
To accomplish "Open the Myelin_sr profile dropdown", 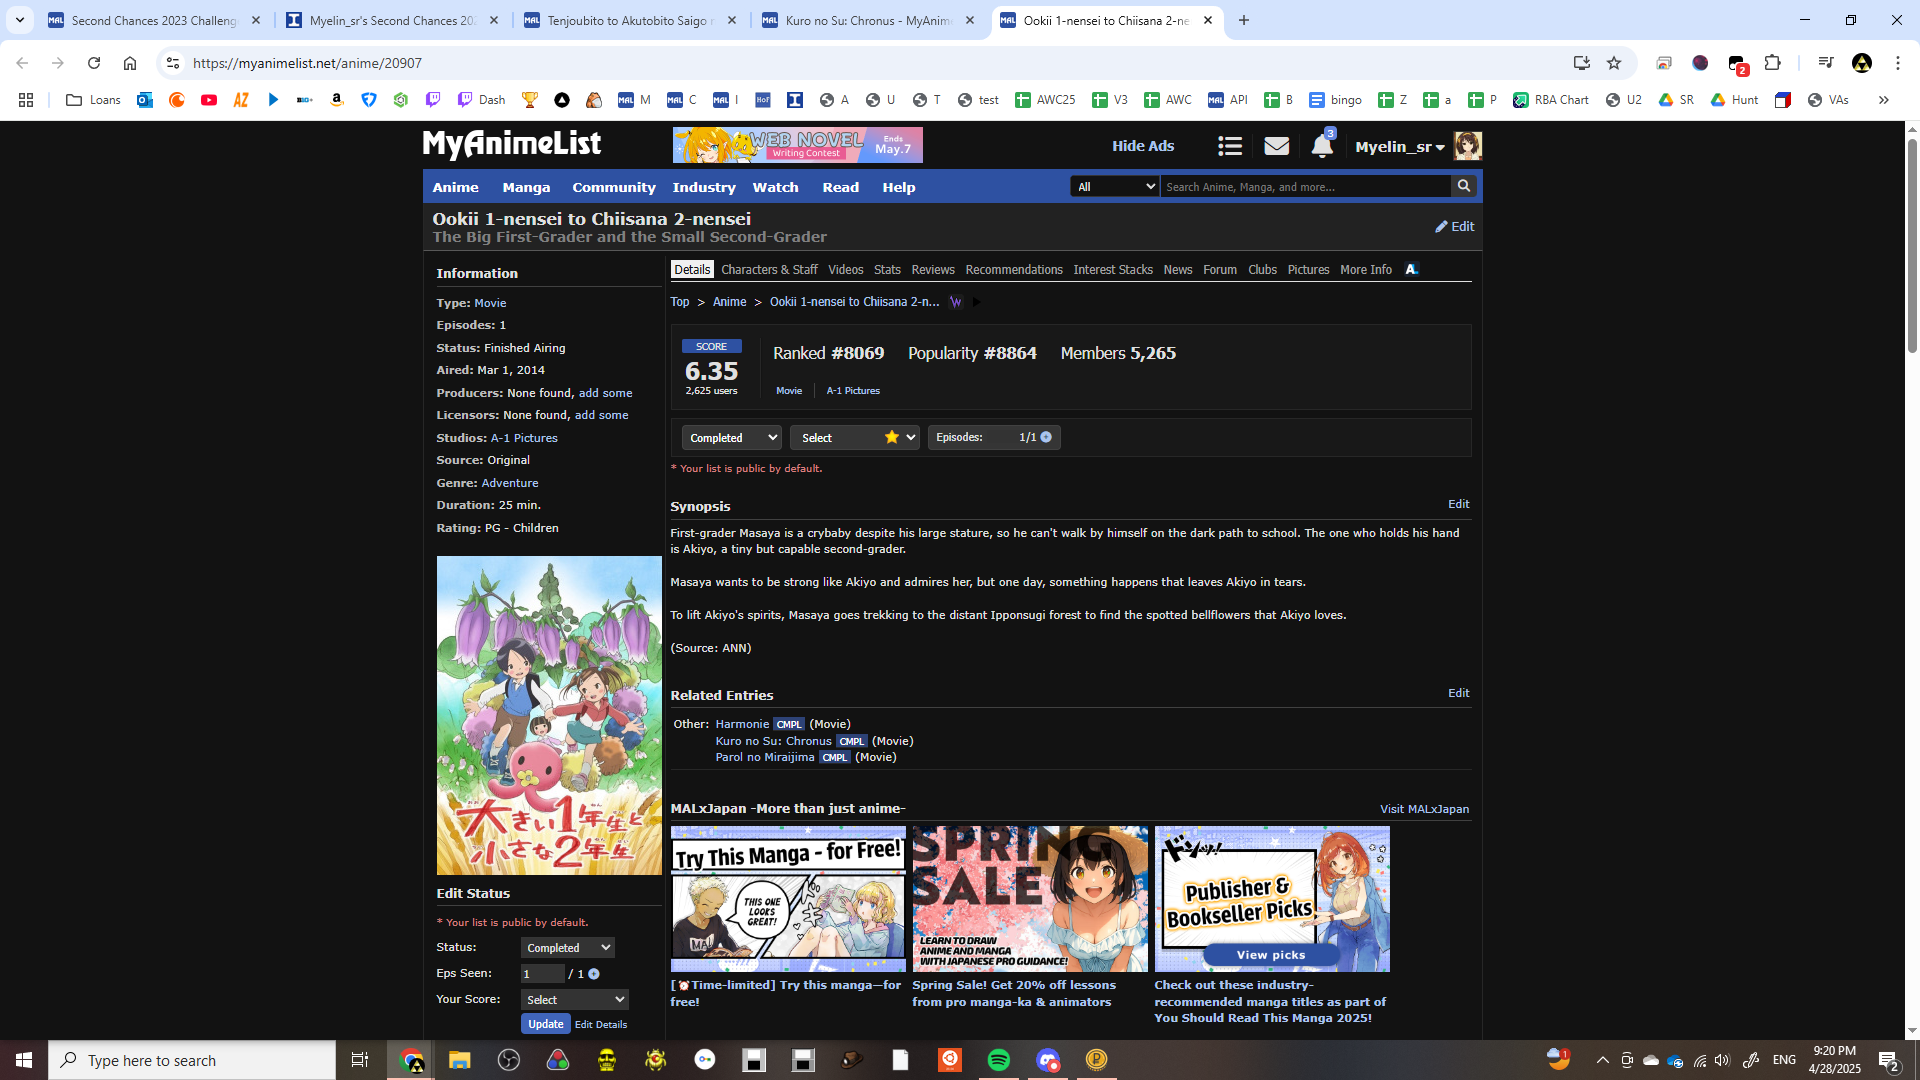I will point(1399,147).
